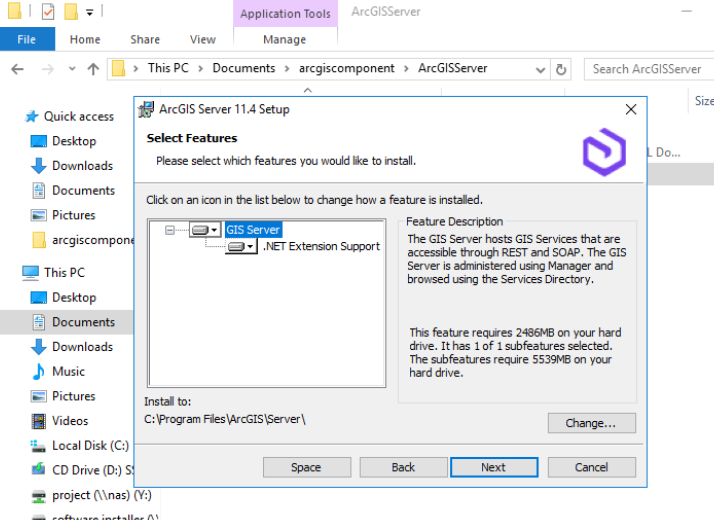Switch to the View ribbon tab
The width and height of the screenshot is (714, 520).
pyautogui.click(x=203, y=40)
